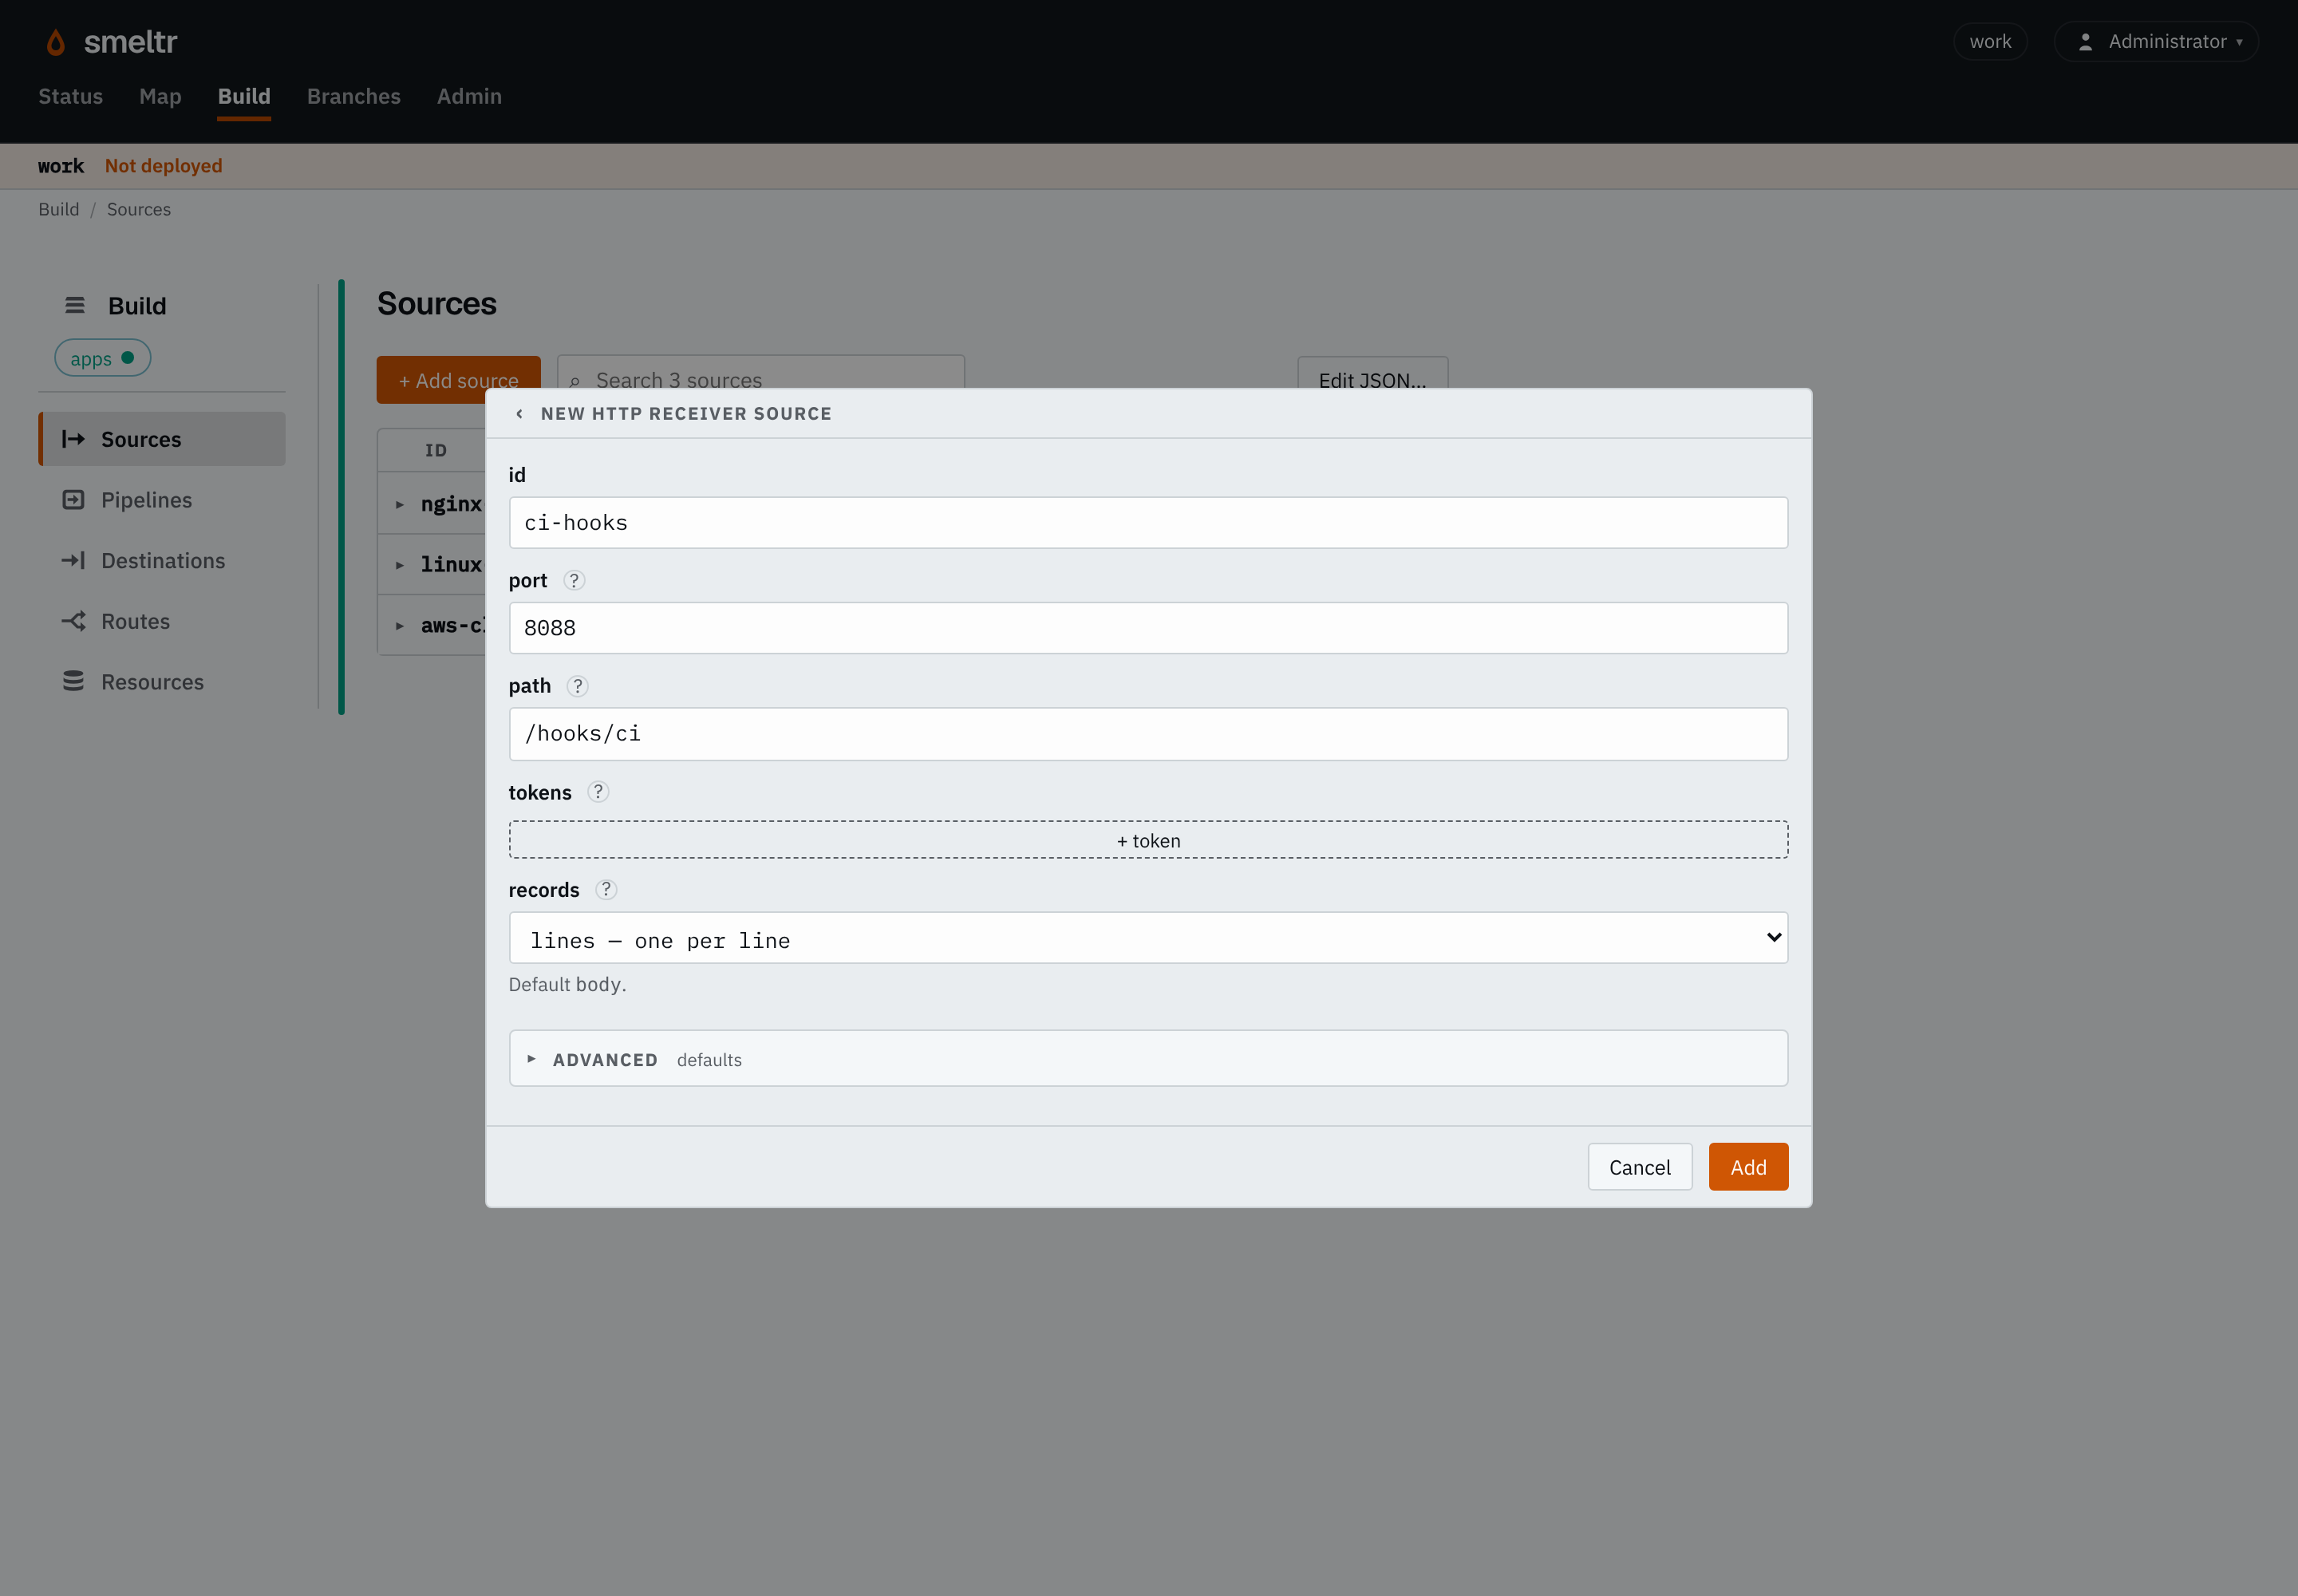
Task: Click the Add button in dialog
Action: pyautogui.click(x=1748, y=1167)
